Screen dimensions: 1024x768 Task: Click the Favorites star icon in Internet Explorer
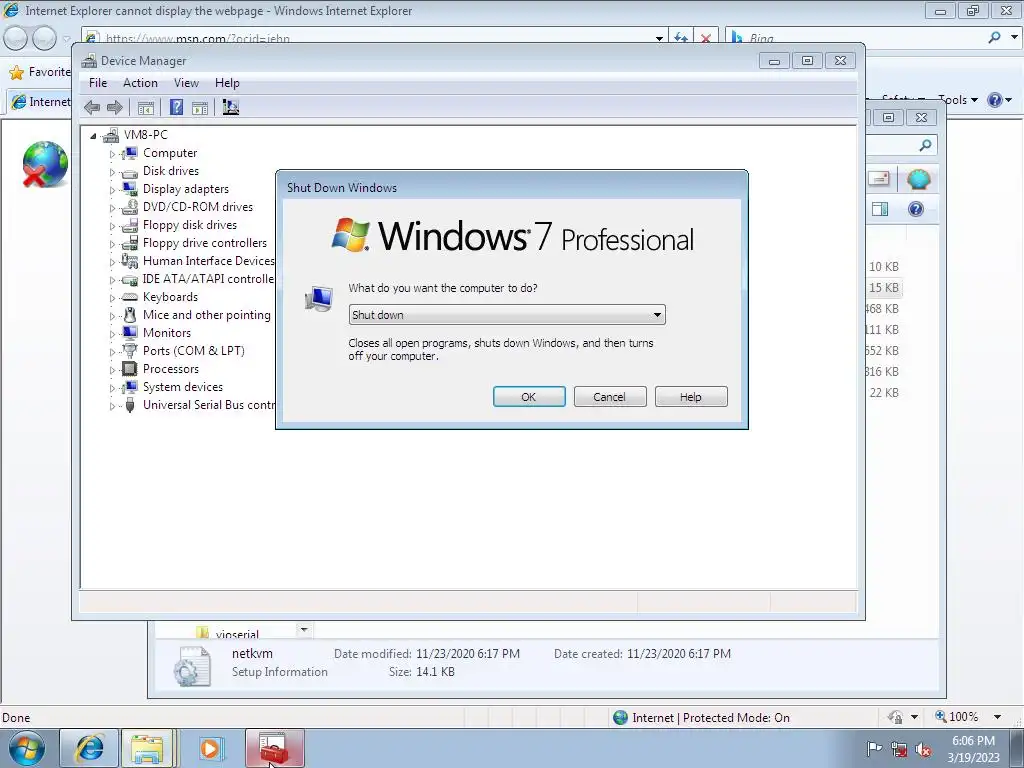pyautogui.click(x=16, y=72)
